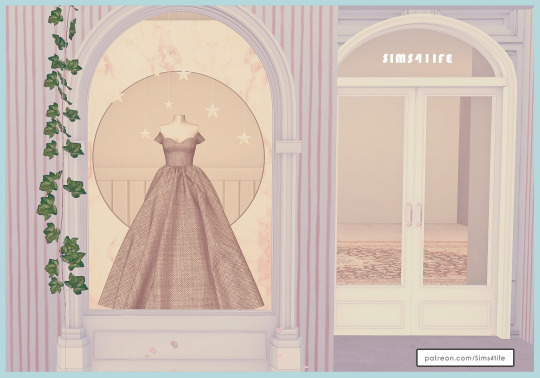Click the double door handles
540x378 pixels.
pyautogui.click(x=414, y=215)
